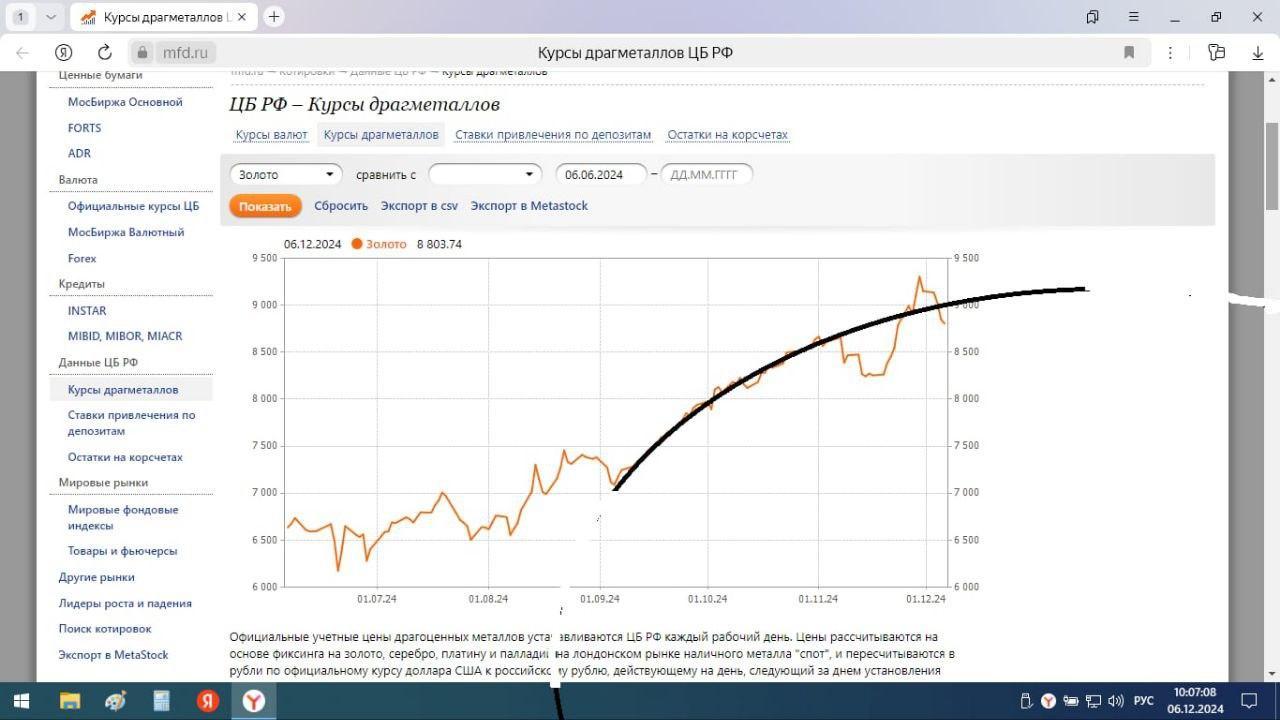Open INSTAR sidebar link
Viewport: 1280px width, 720px height.
click(x=87, y=310)
